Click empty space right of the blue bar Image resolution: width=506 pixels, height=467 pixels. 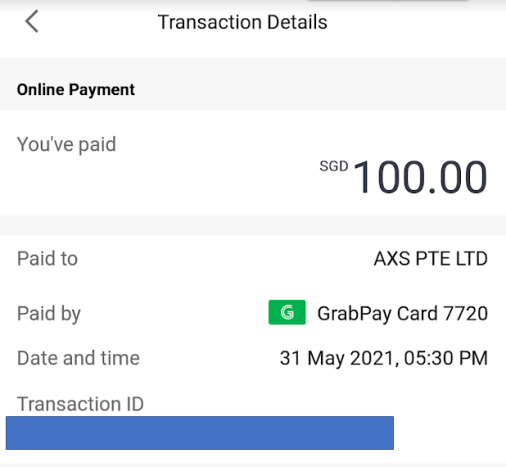(x=450, y=433)
